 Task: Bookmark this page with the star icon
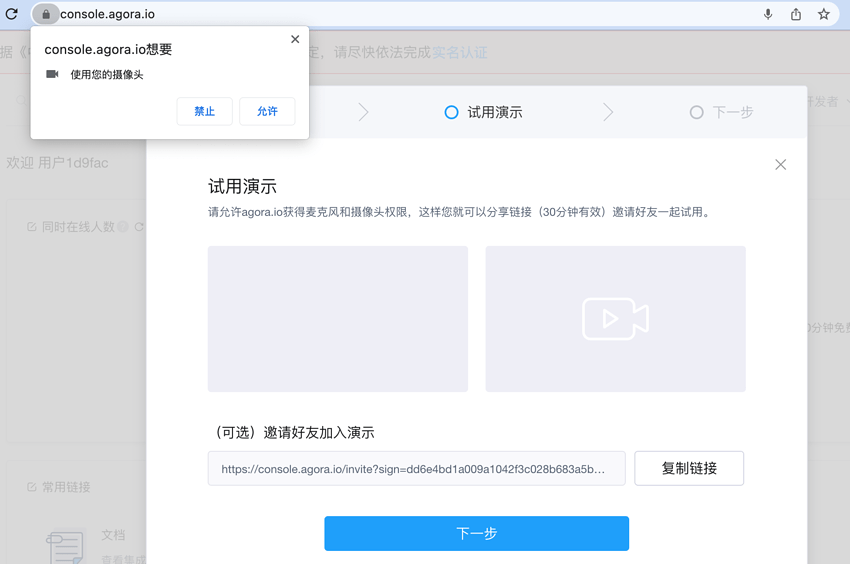823,14
